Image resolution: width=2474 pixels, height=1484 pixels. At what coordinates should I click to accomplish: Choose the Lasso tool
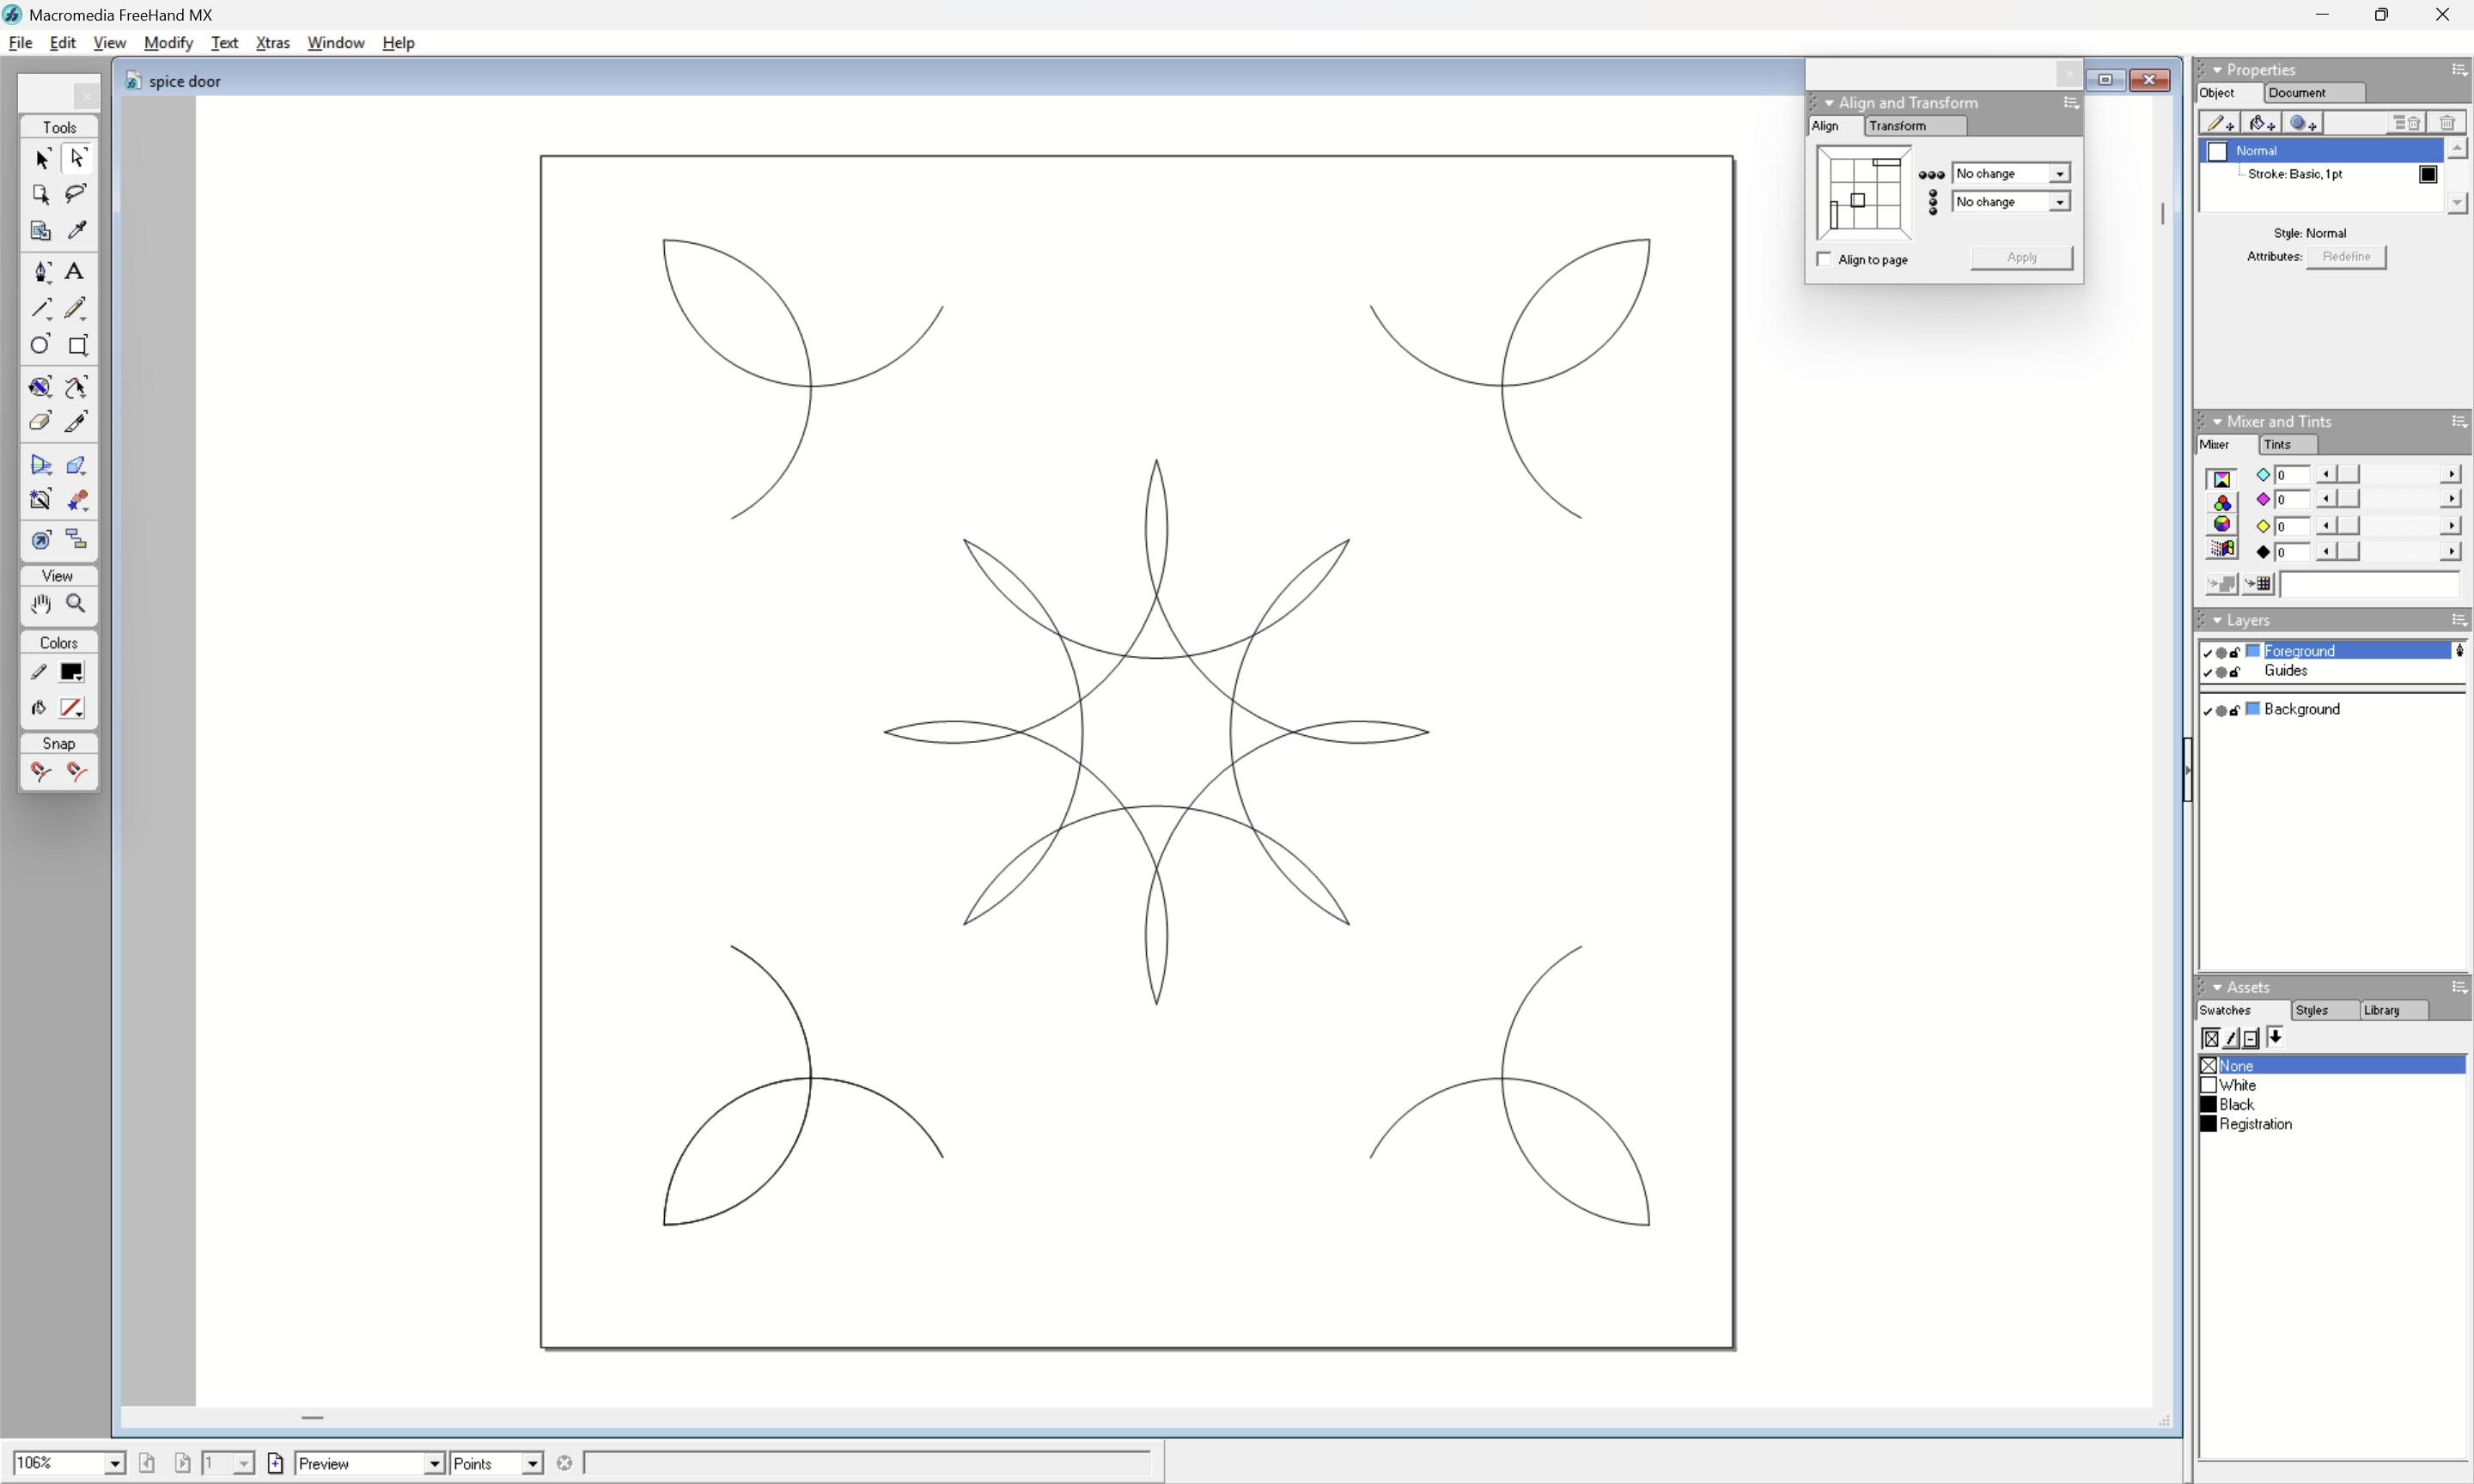click(75, 193)
